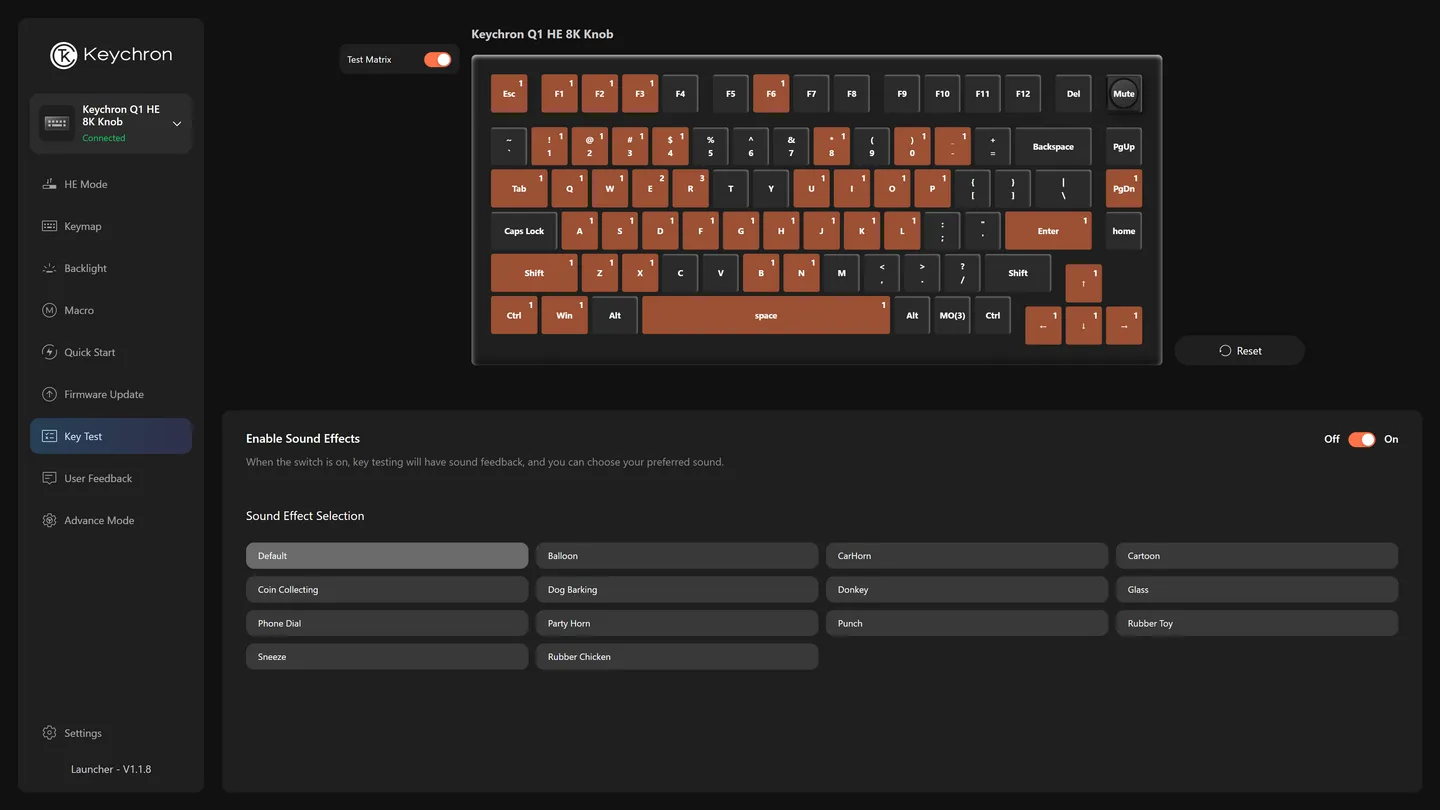Click the Caps Lock key
This screenshot has width=1440, height=810.
524,231
